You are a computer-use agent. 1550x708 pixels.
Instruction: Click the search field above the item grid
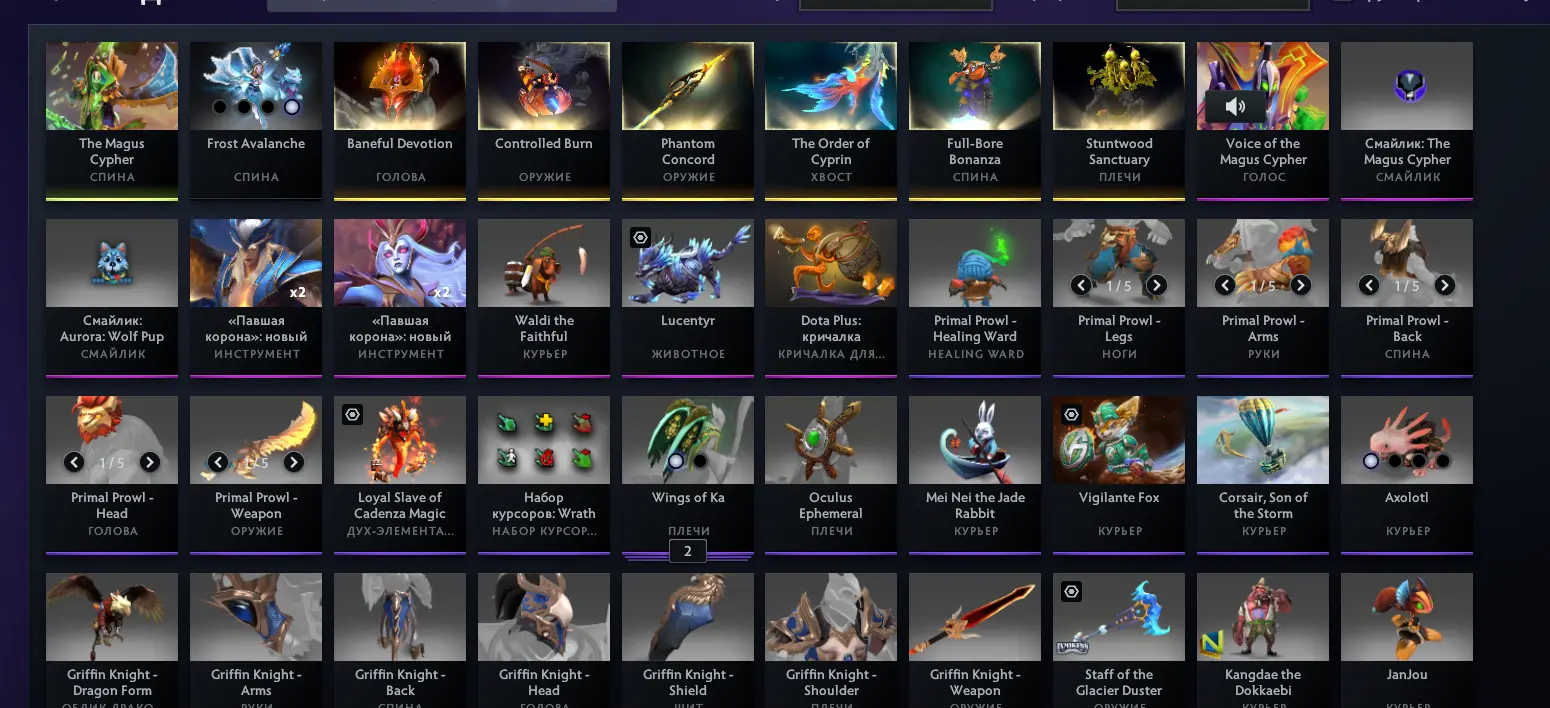pyautogui.click(x=442, y=5)
